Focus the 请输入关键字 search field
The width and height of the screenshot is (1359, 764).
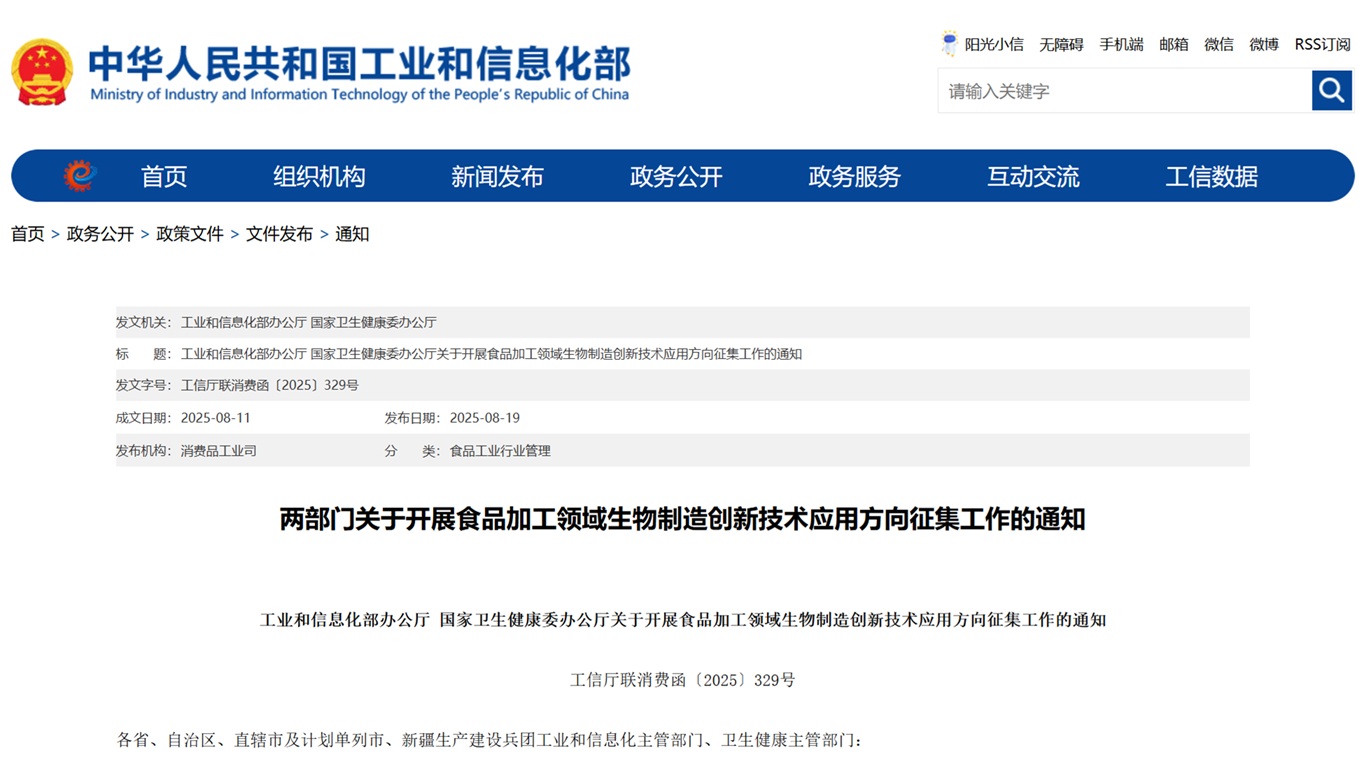point(1123,91)
